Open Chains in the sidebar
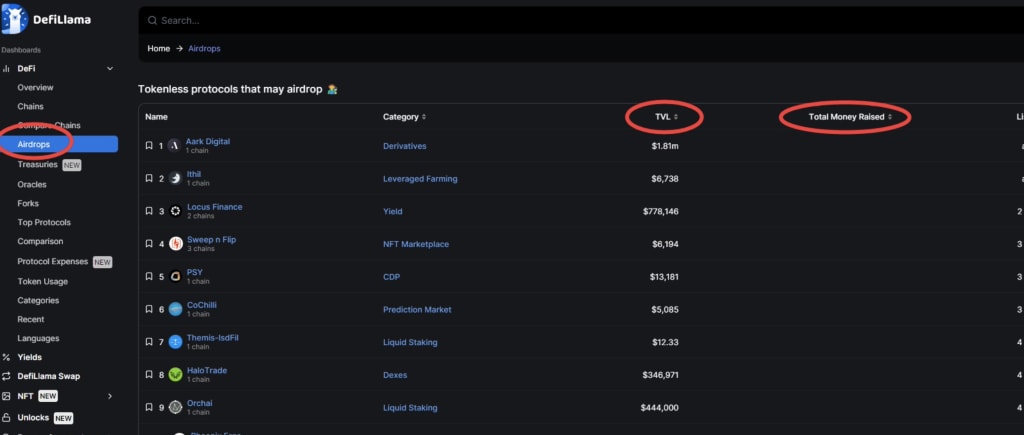The height and width of the screenshot is (435, 1024). [31, 106]
